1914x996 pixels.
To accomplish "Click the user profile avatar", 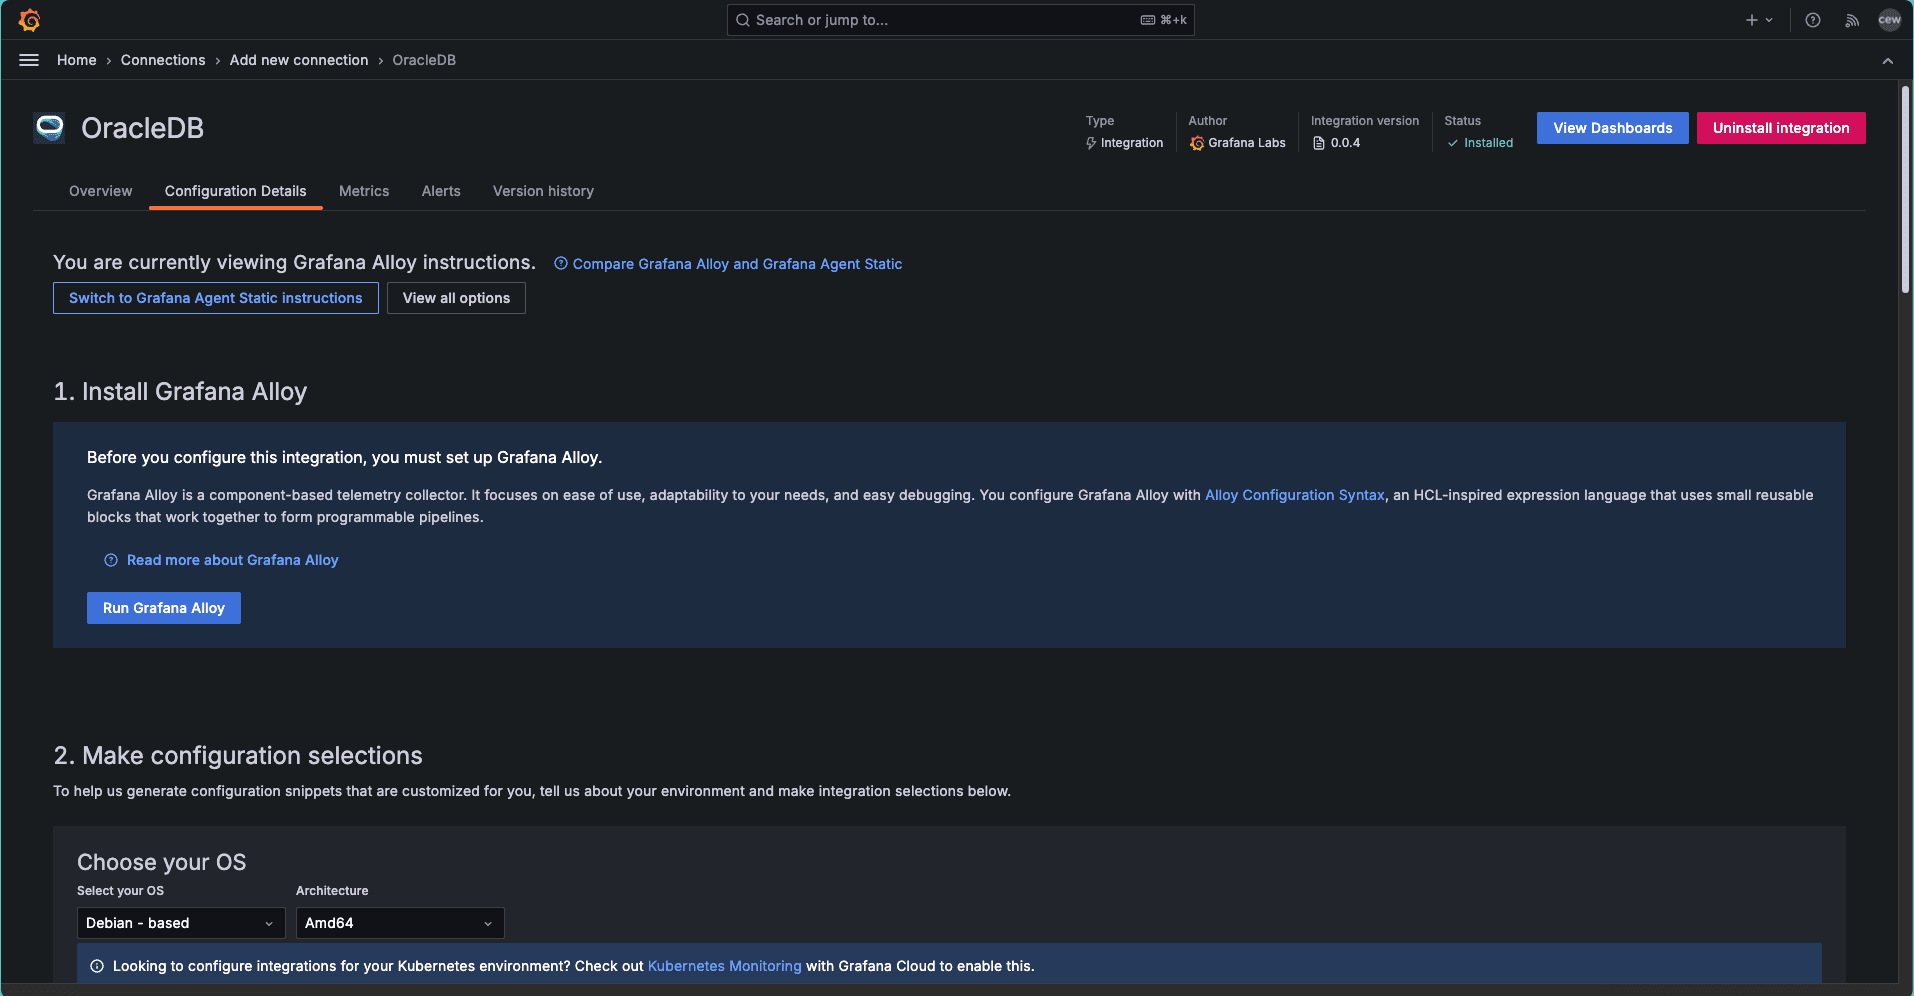I will [x=1889, y=20].
